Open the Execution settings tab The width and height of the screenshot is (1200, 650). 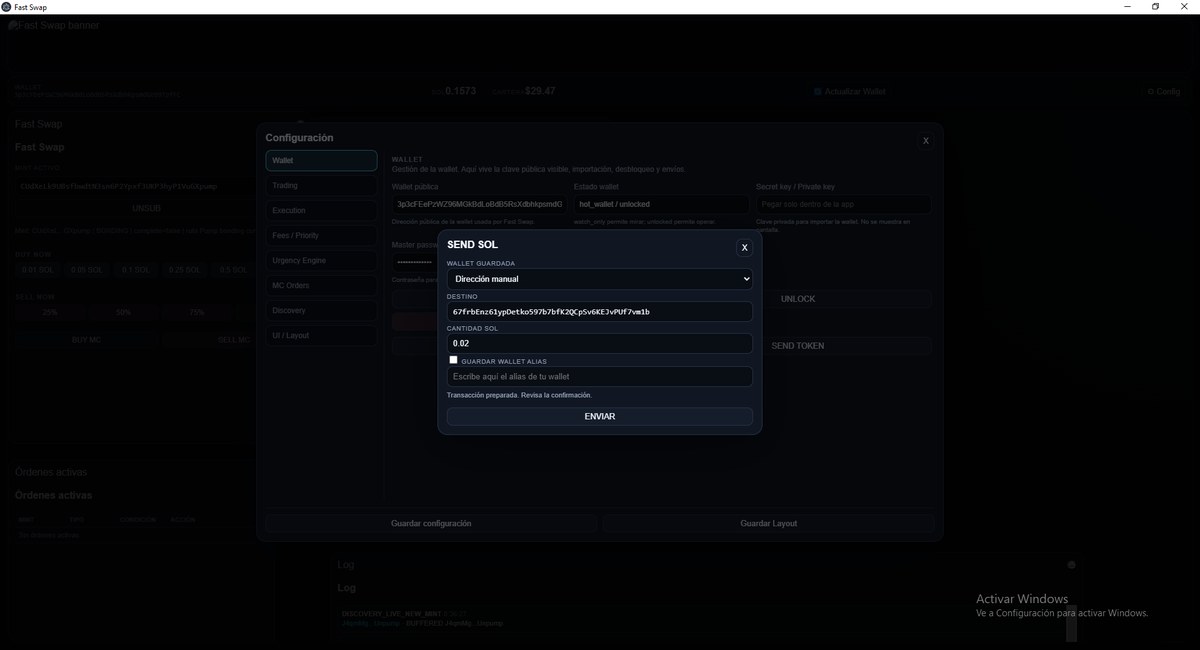click(321, 210)
